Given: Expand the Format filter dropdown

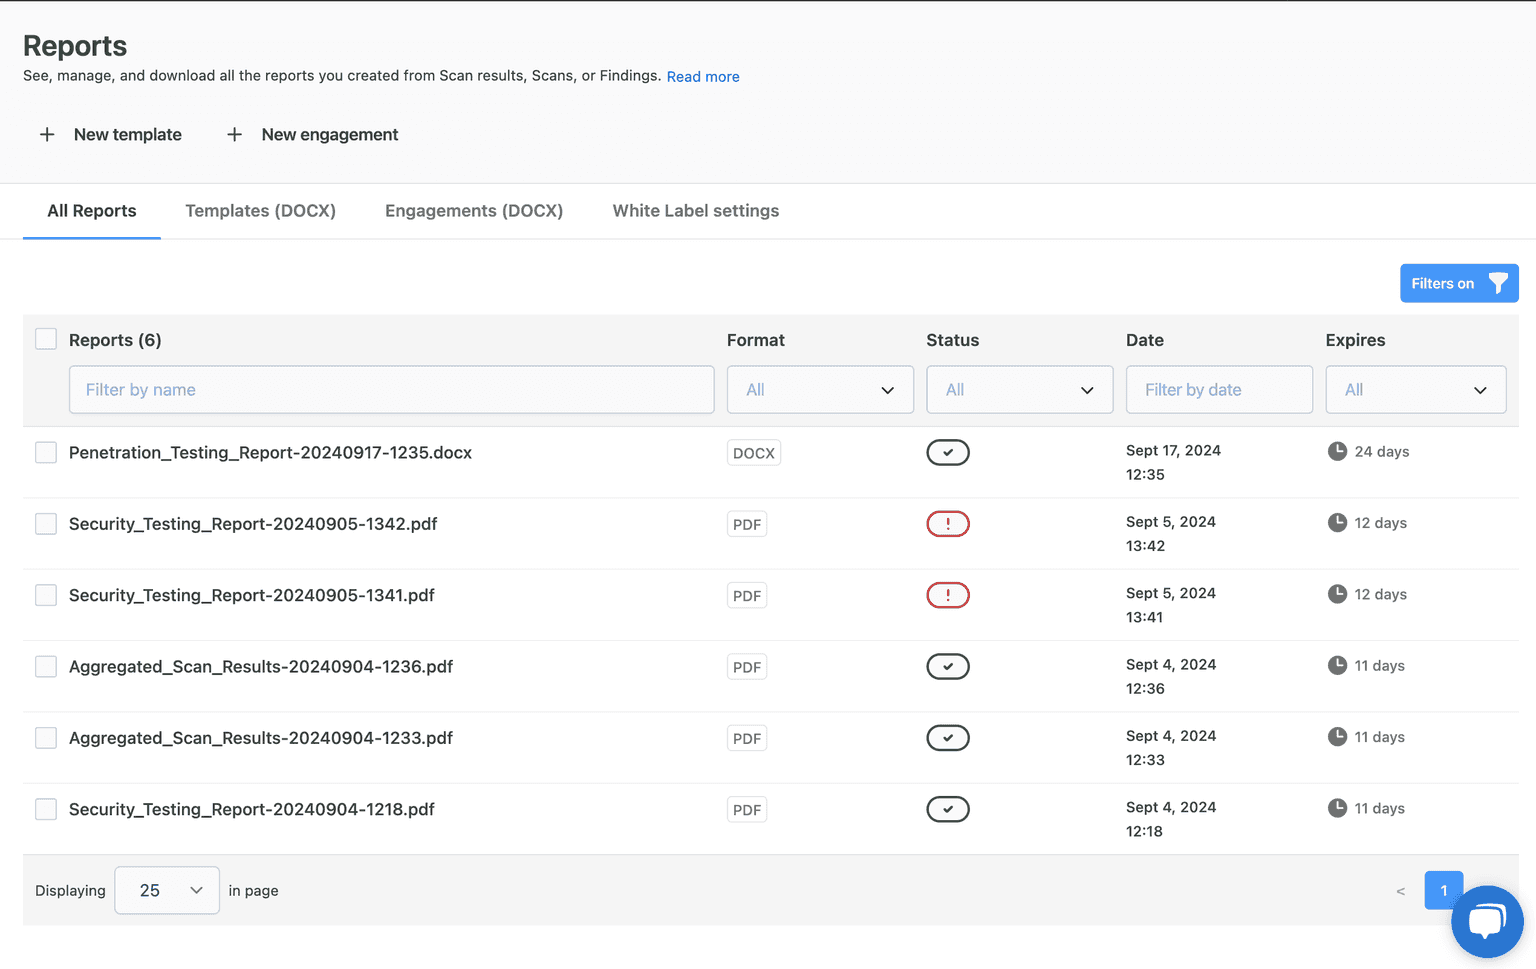Looking at the screenshot, I should pos(819,390).
